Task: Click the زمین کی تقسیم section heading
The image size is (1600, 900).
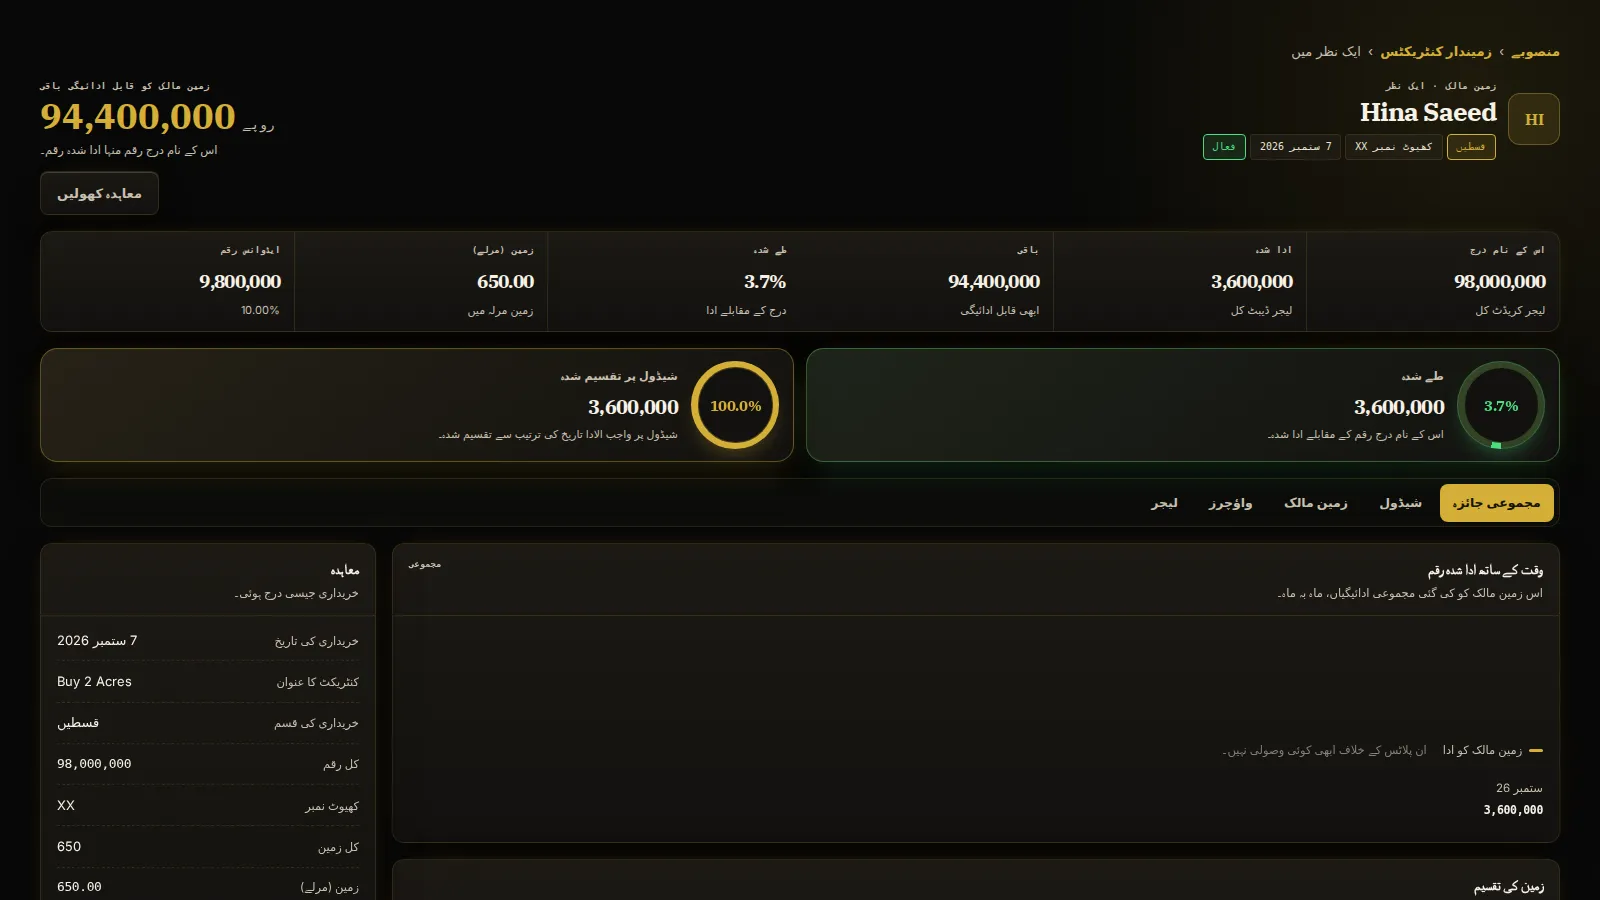Action: click(x=1508, y=887)
